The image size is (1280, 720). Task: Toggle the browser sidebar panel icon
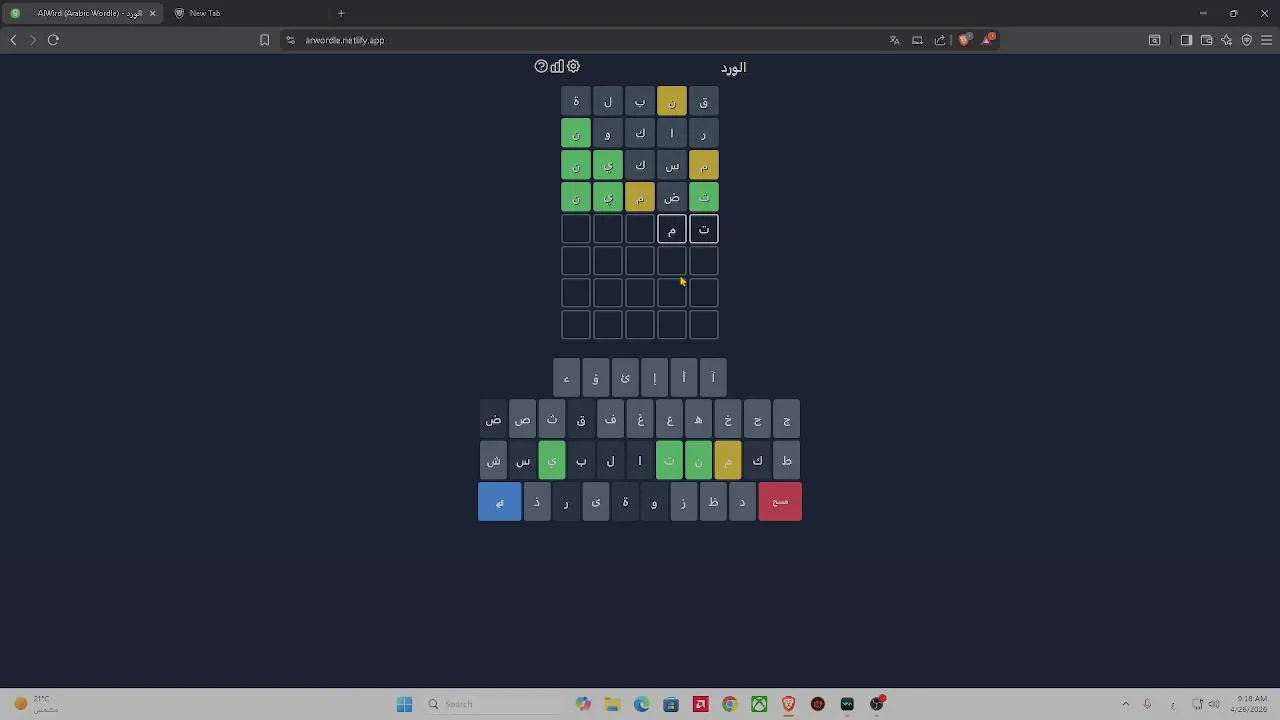coord(1186,40)
